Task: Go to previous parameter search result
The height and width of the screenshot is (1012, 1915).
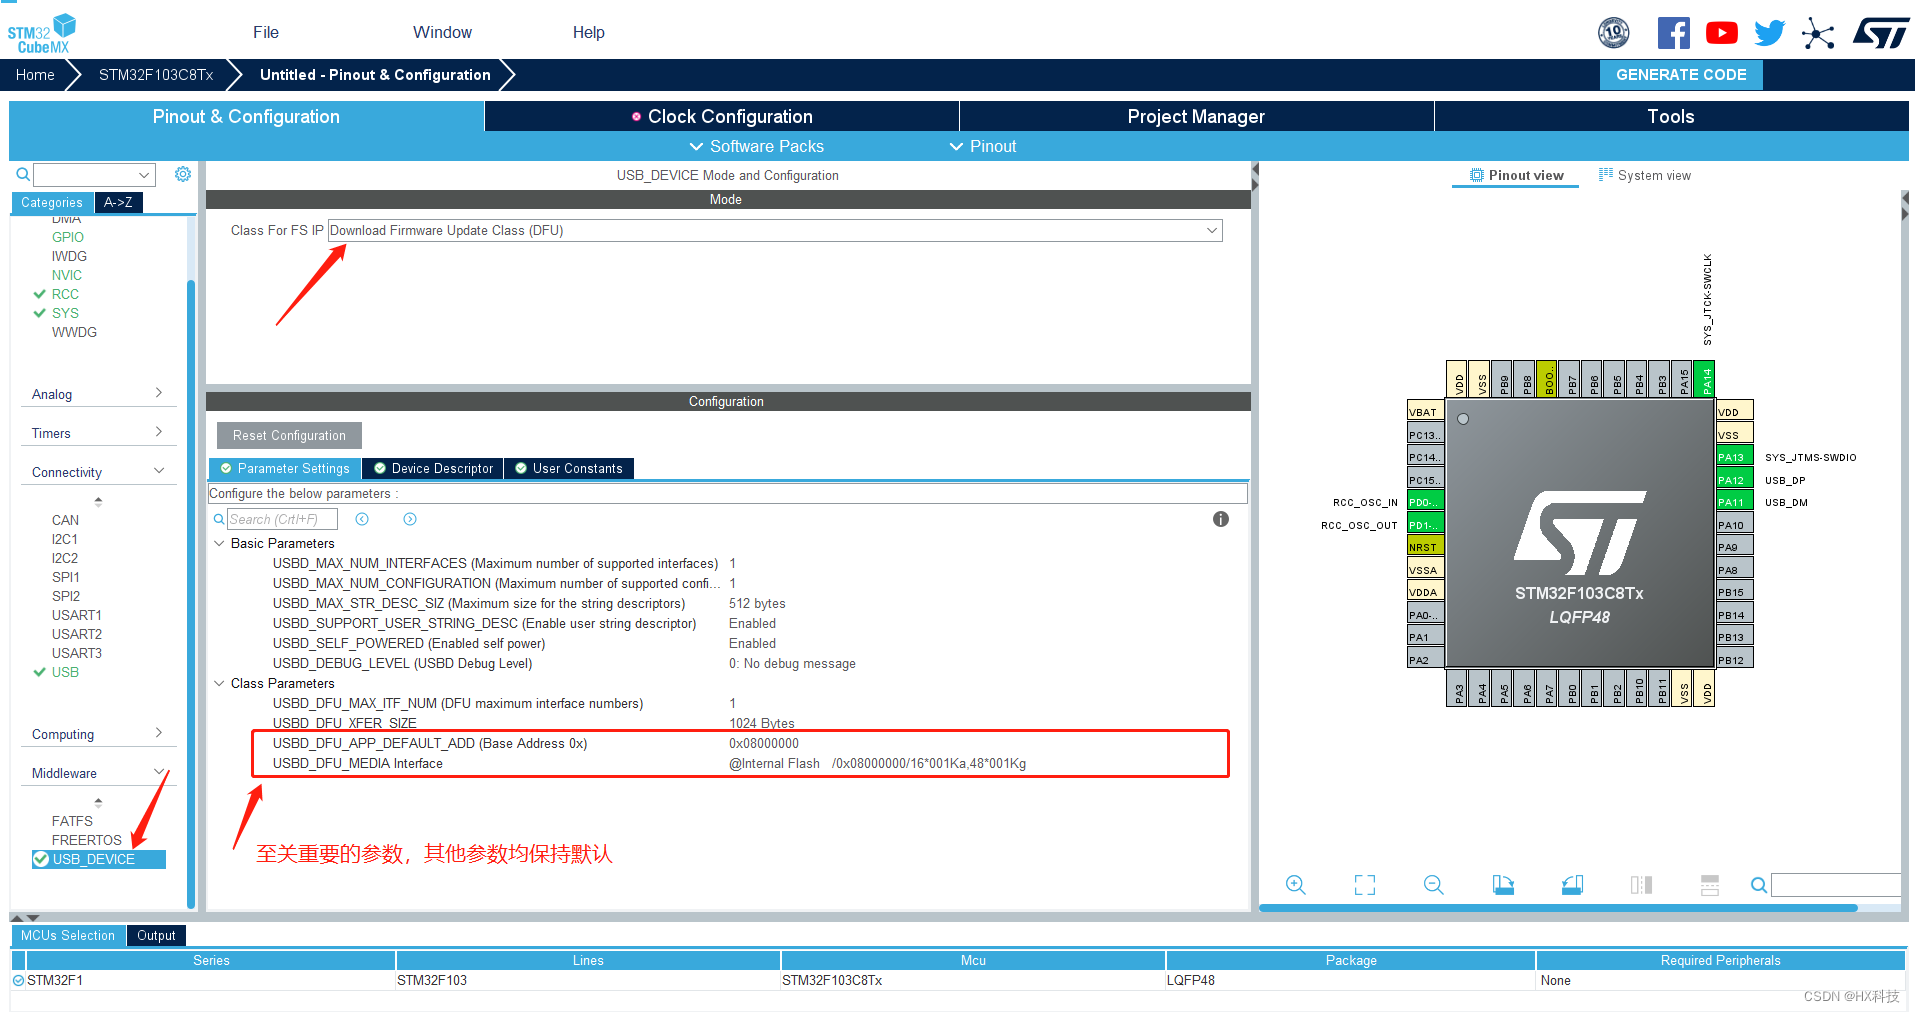Action: pos(362,519)
